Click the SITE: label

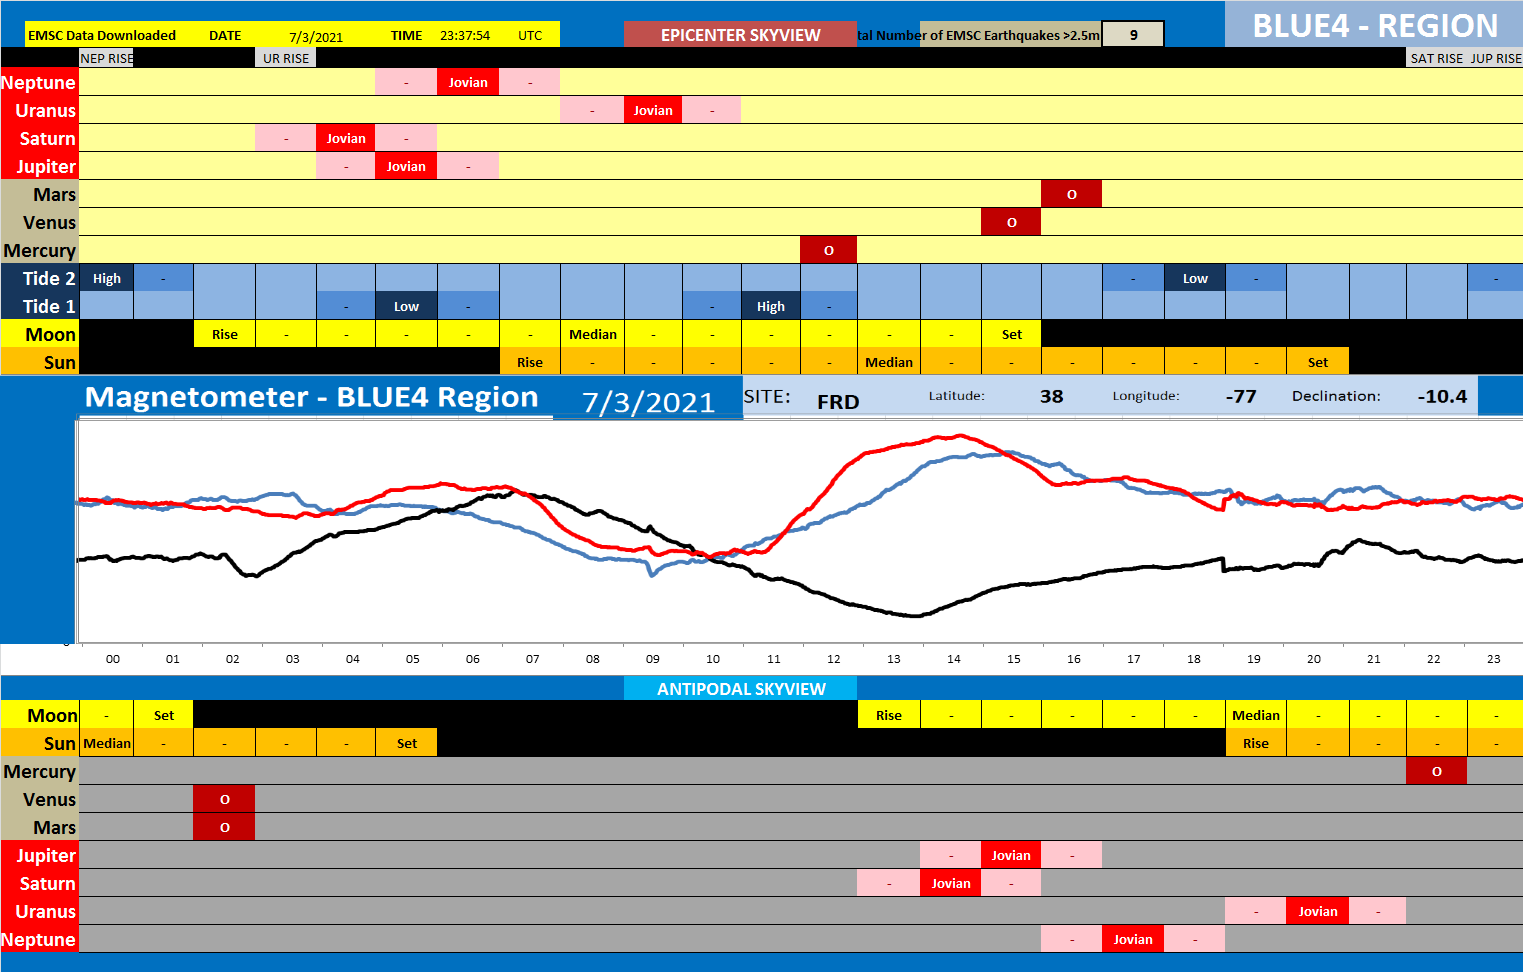click(768, 397)
